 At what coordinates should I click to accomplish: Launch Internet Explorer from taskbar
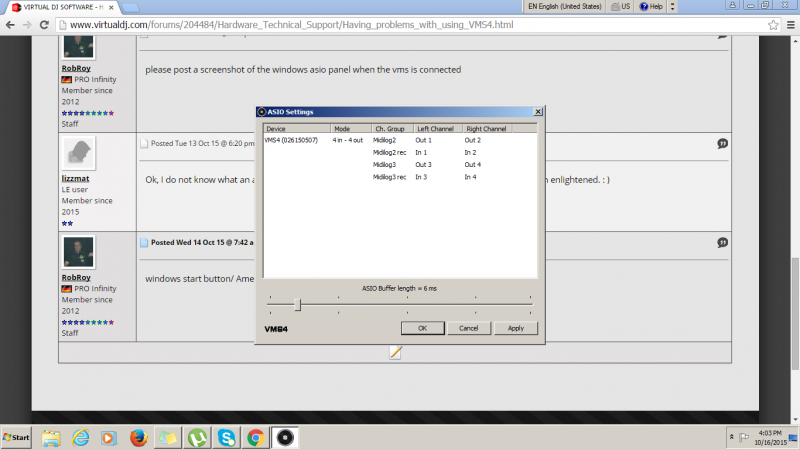pos(80,438)
